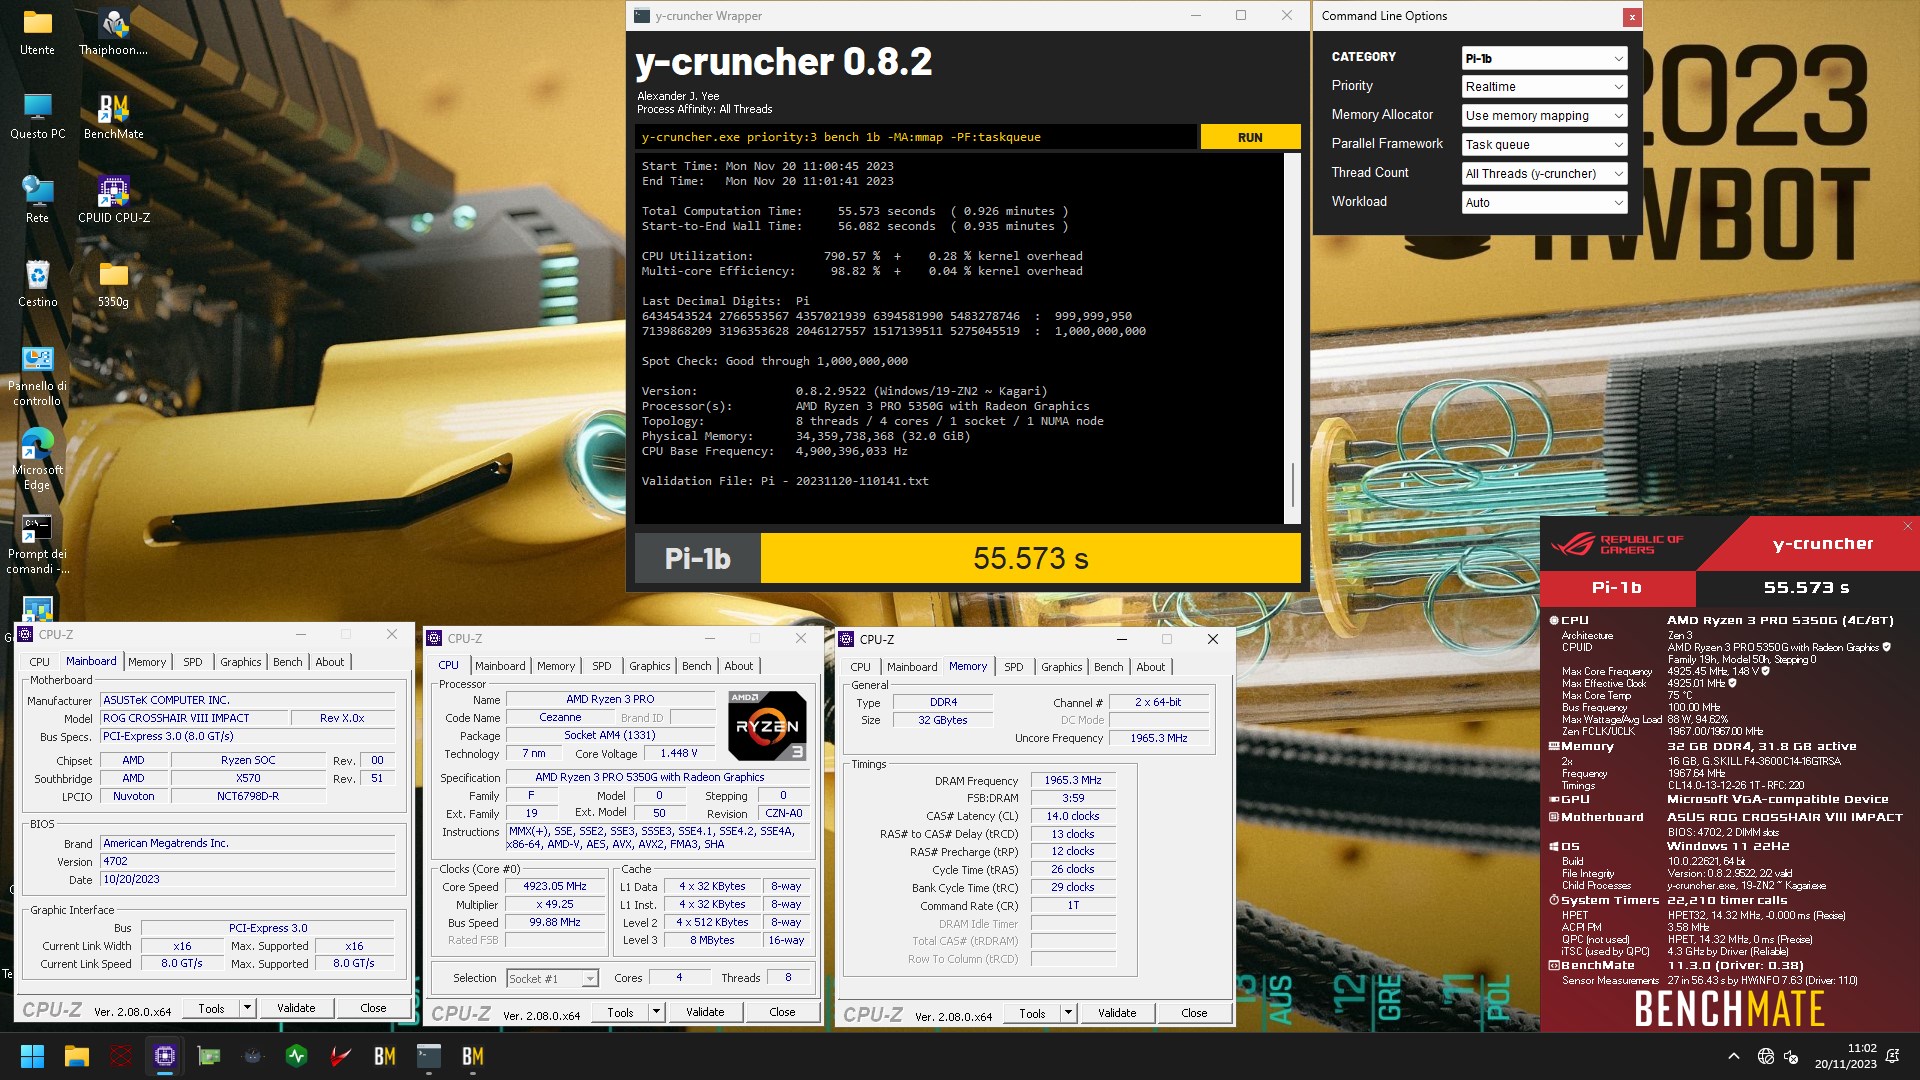
Task: Select the Rete network desktop icon
Action: [x=37, y=200]
